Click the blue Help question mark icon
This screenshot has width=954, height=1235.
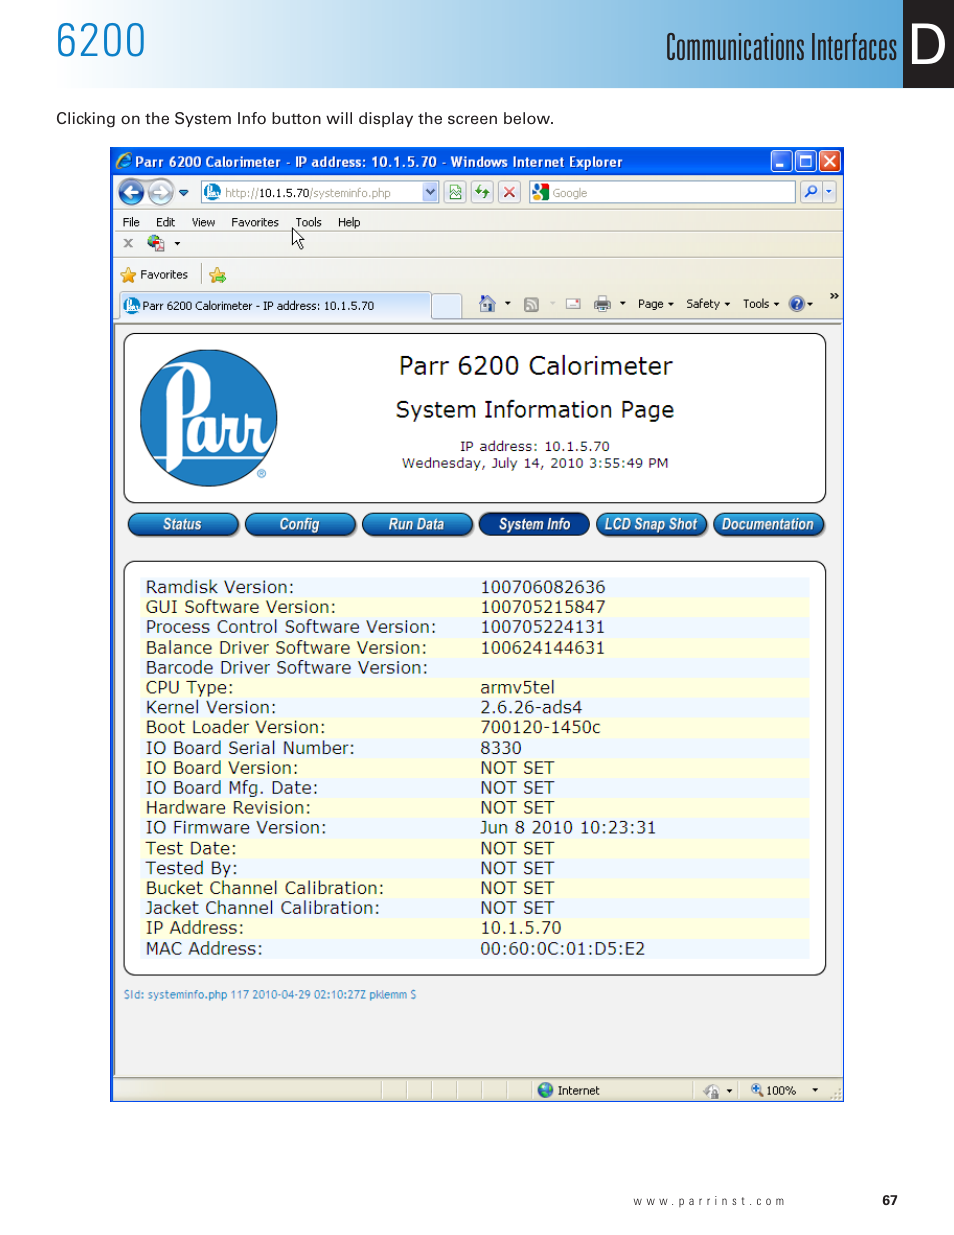tap(796, 304)
